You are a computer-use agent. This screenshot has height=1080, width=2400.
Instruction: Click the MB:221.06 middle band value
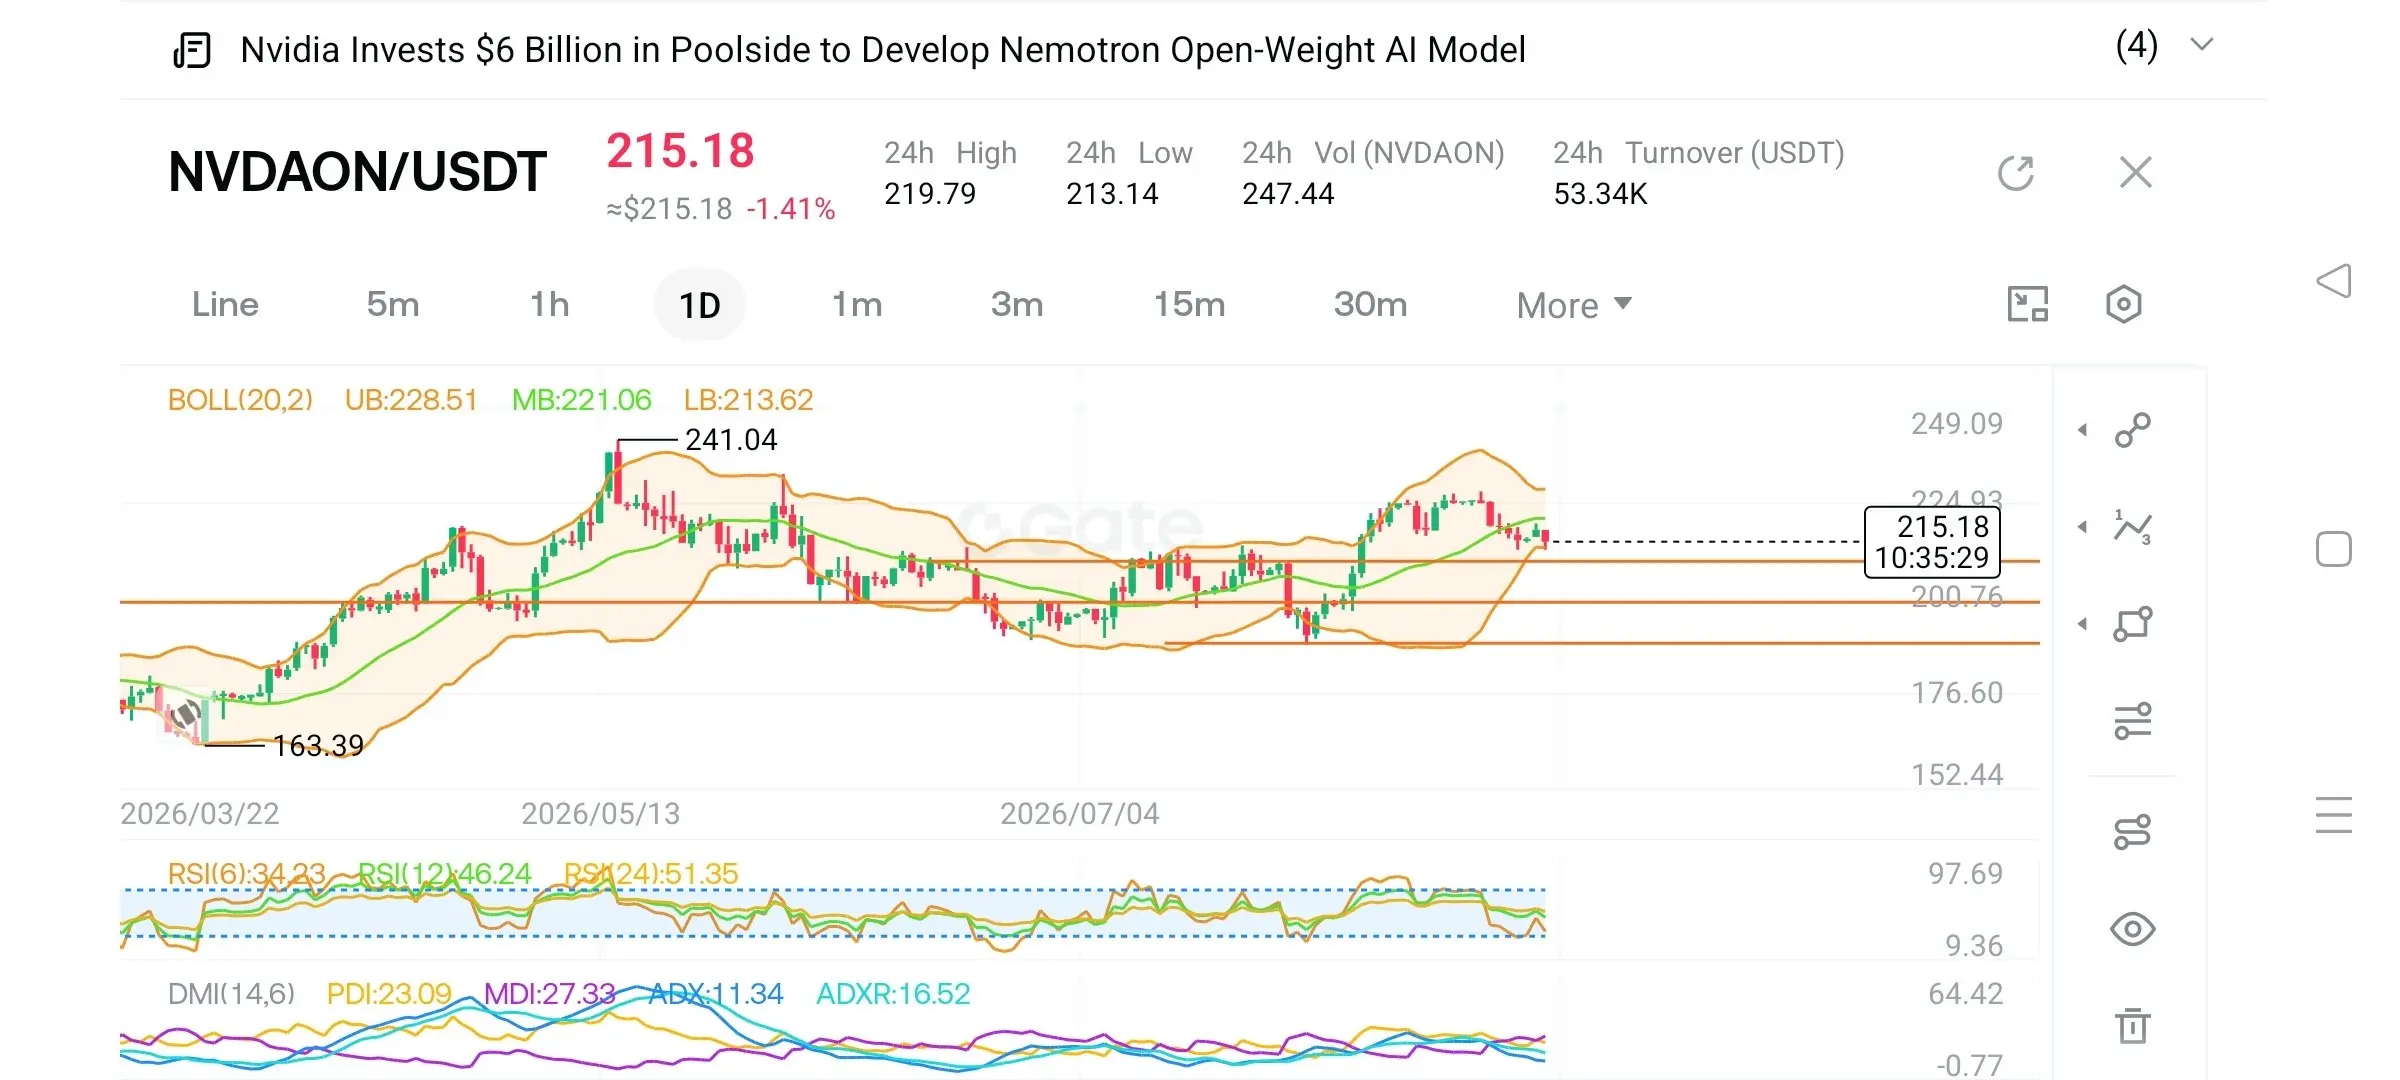pyautogui.click(x=581, y=400)
